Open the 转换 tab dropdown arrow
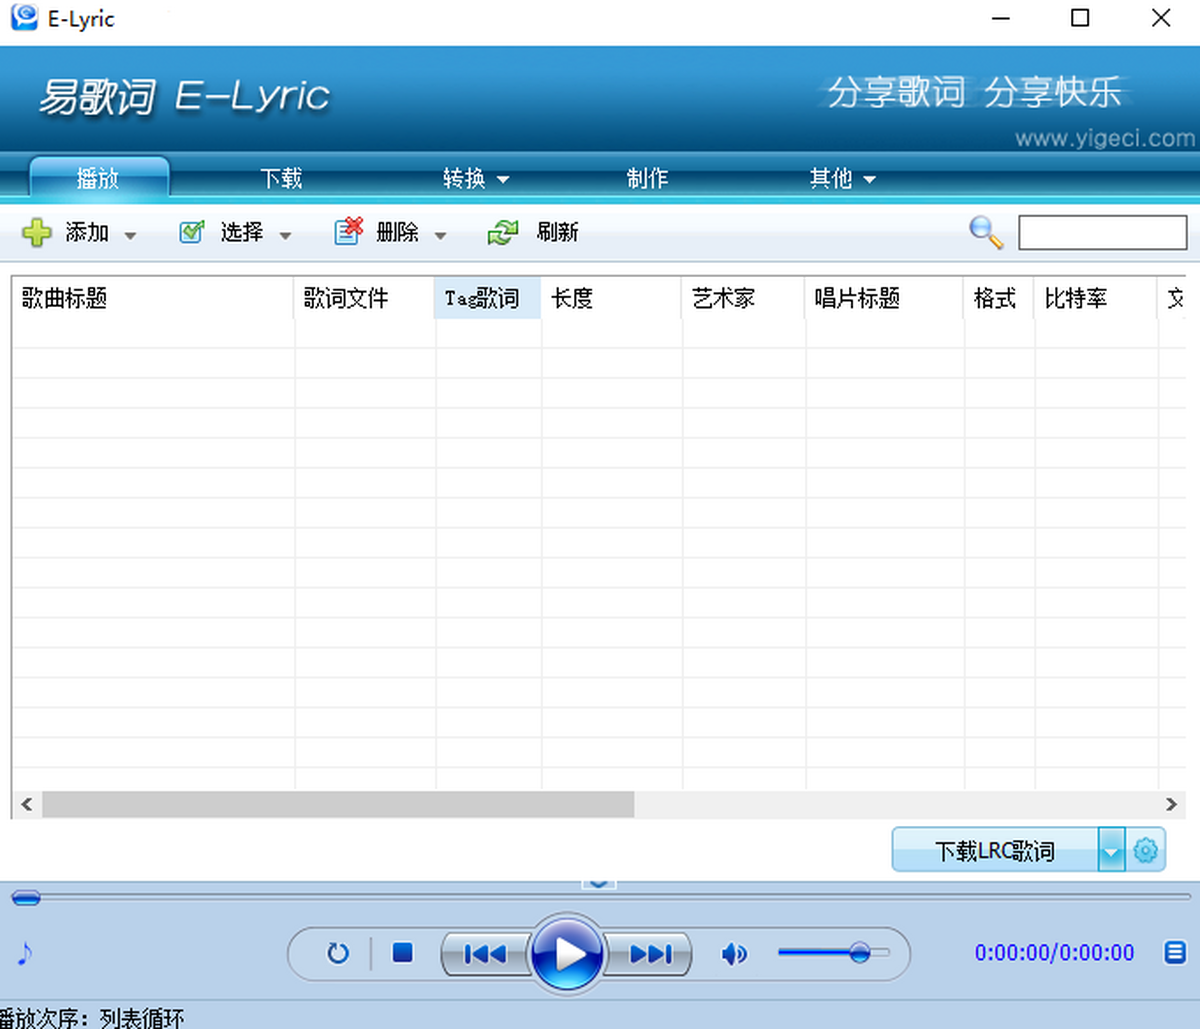 coord(503,180)
